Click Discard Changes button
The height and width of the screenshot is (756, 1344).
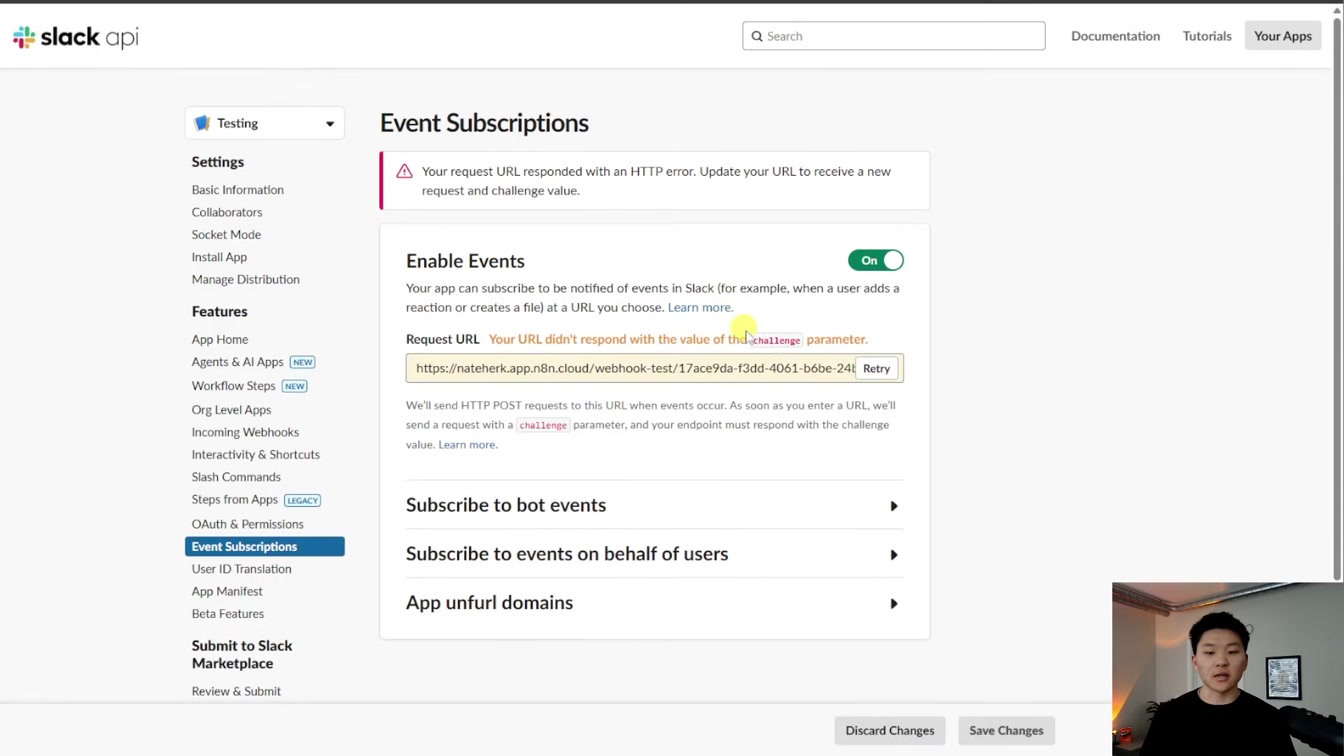[x=890, y=731]
